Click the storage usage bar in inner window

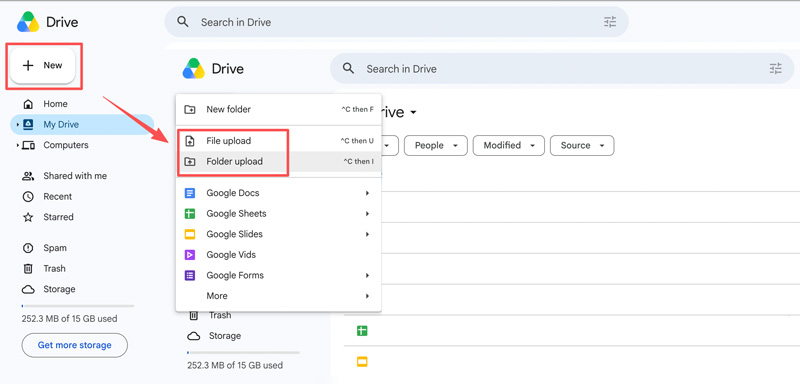coord(243,352)
